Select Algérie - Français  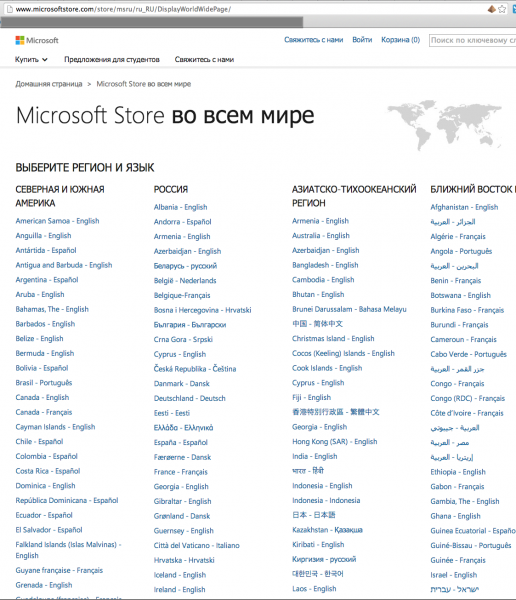click(458, 236)
